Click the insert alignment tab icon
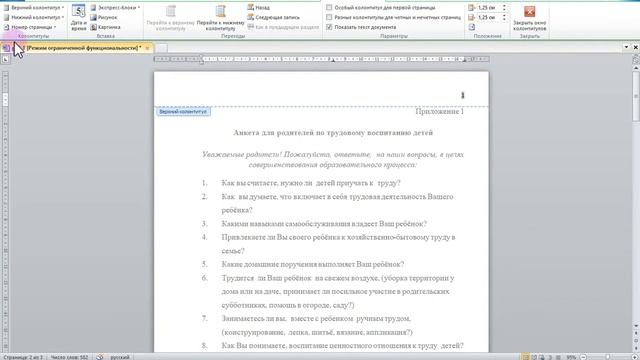The image size is (640, 360). click(x=471, y=27)
